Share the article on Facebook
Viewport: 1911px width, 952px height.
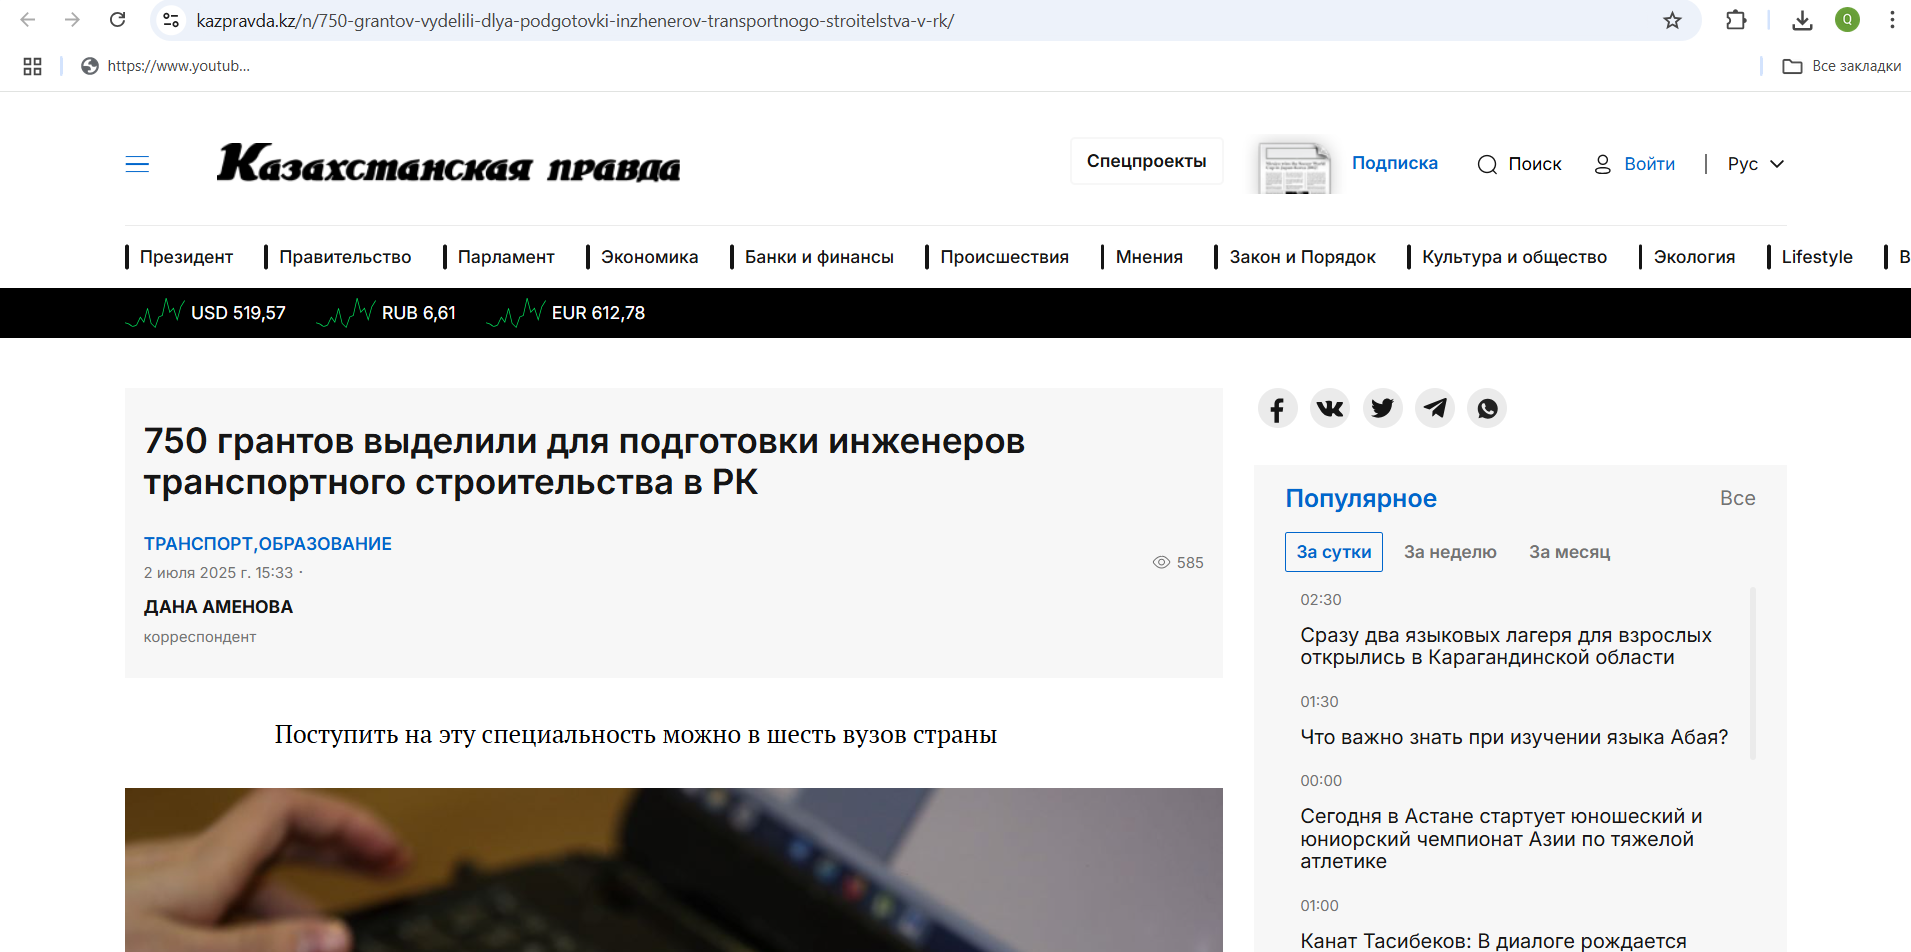[x=1277, y=408]
